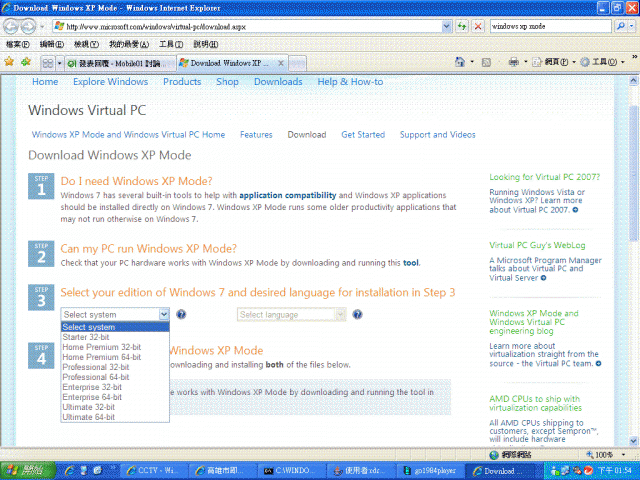Open the Select language dropdown
The width and height of the screenshot is (640, 480).
click(x=291, y=314)
